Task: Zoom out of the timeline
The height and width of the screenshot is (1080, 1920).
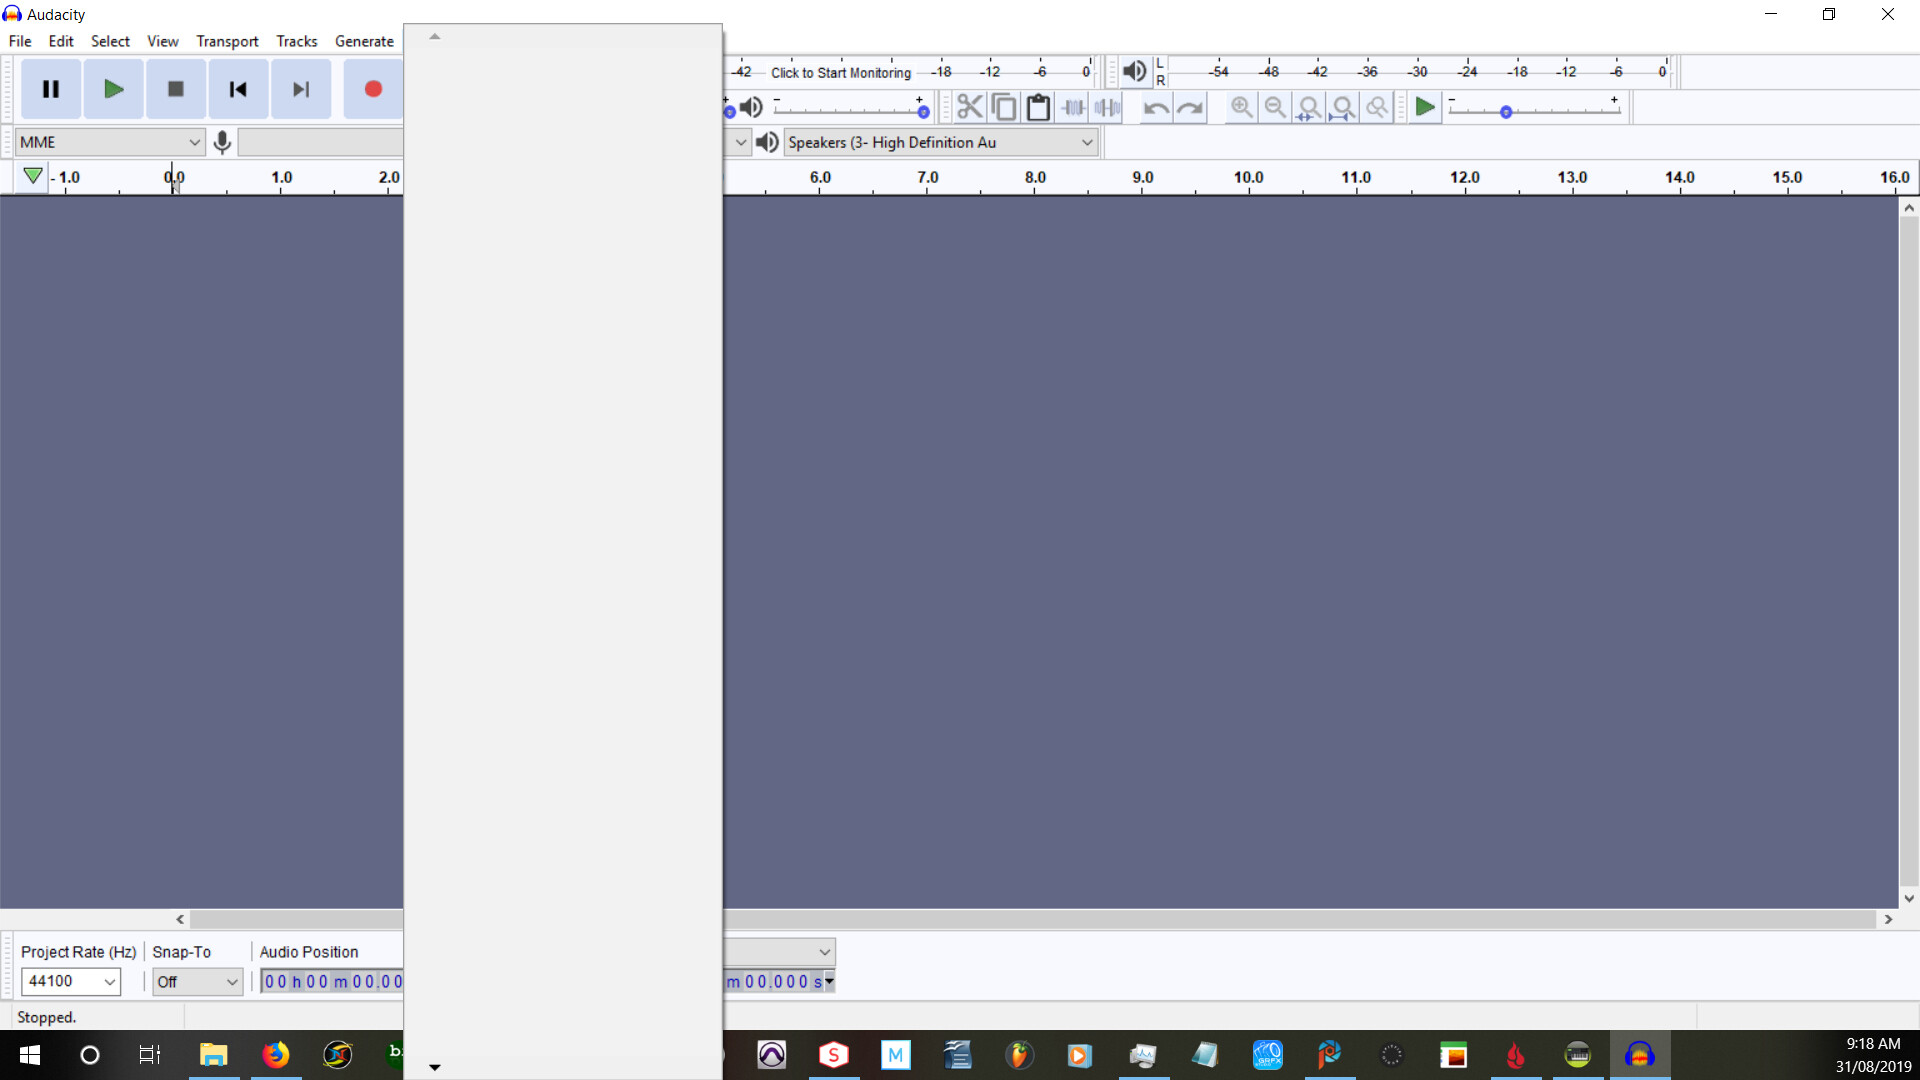Action: (x=1275, y=107)
